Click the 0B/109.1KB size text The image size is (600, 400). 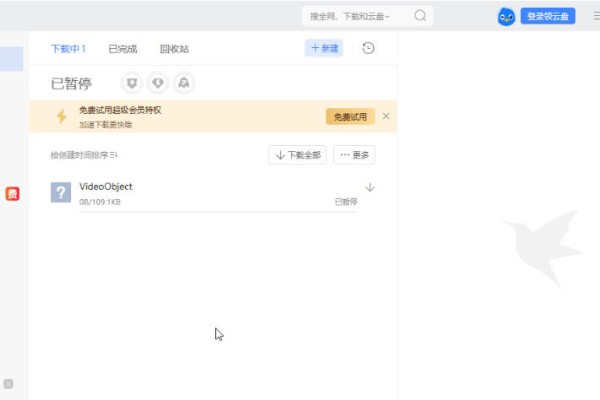point(100,202)
